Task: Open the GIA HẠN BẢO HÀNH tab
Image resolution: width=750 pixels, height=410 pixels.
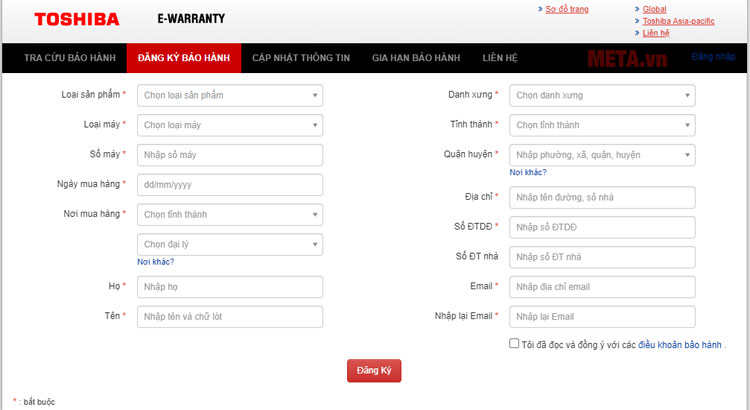Action: pyautogui.click(x=416, y=58)
